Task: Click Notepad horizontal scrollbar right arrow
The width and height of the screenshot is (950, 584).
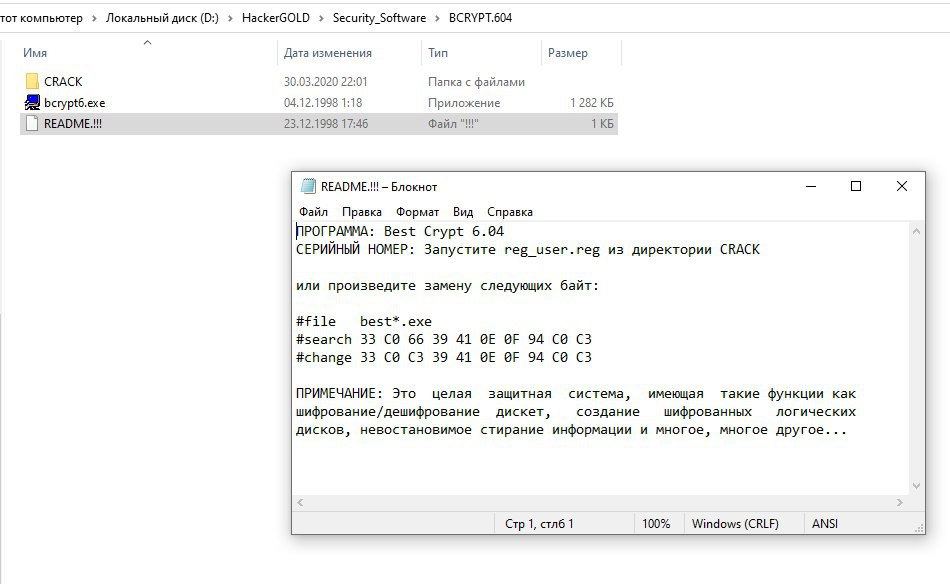Action: click(x=900, y=502)
